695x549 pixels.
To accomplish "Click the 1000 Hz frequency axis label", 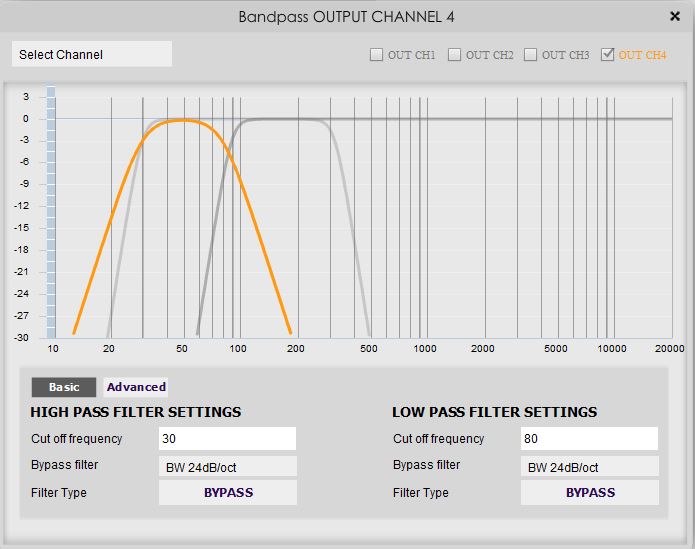I will tap(425, 349).
